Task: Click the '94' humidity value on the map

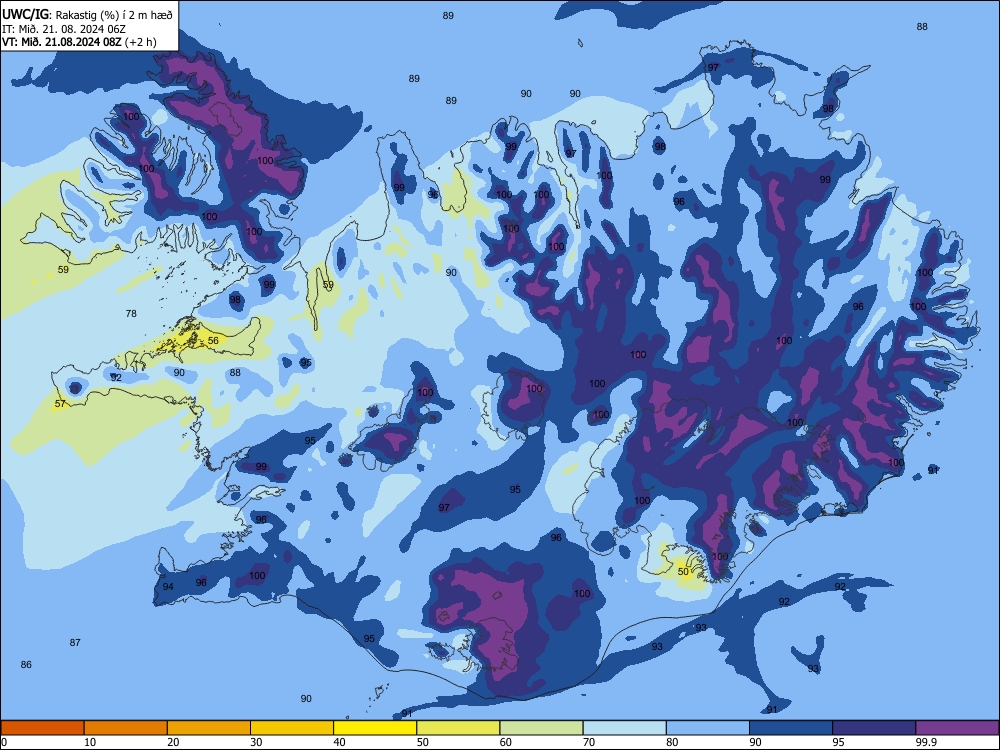Action: (168, 587)
